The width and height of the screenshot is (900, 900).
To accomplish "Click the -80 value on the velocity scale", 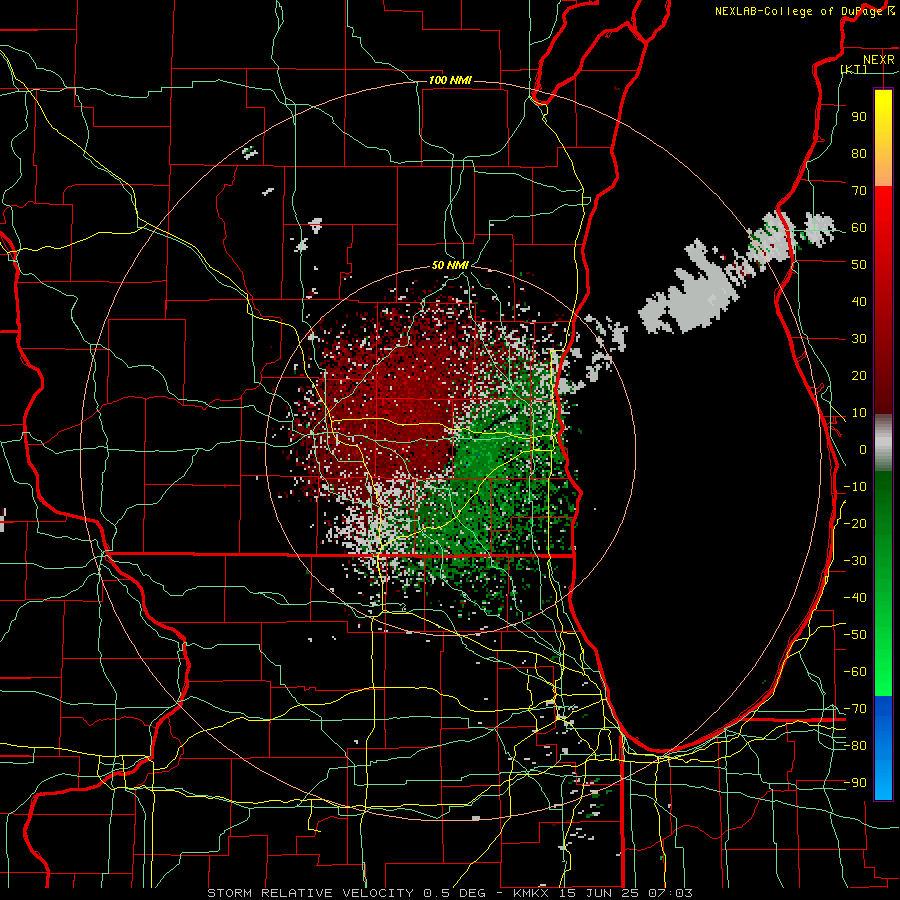I will (855, 746).
